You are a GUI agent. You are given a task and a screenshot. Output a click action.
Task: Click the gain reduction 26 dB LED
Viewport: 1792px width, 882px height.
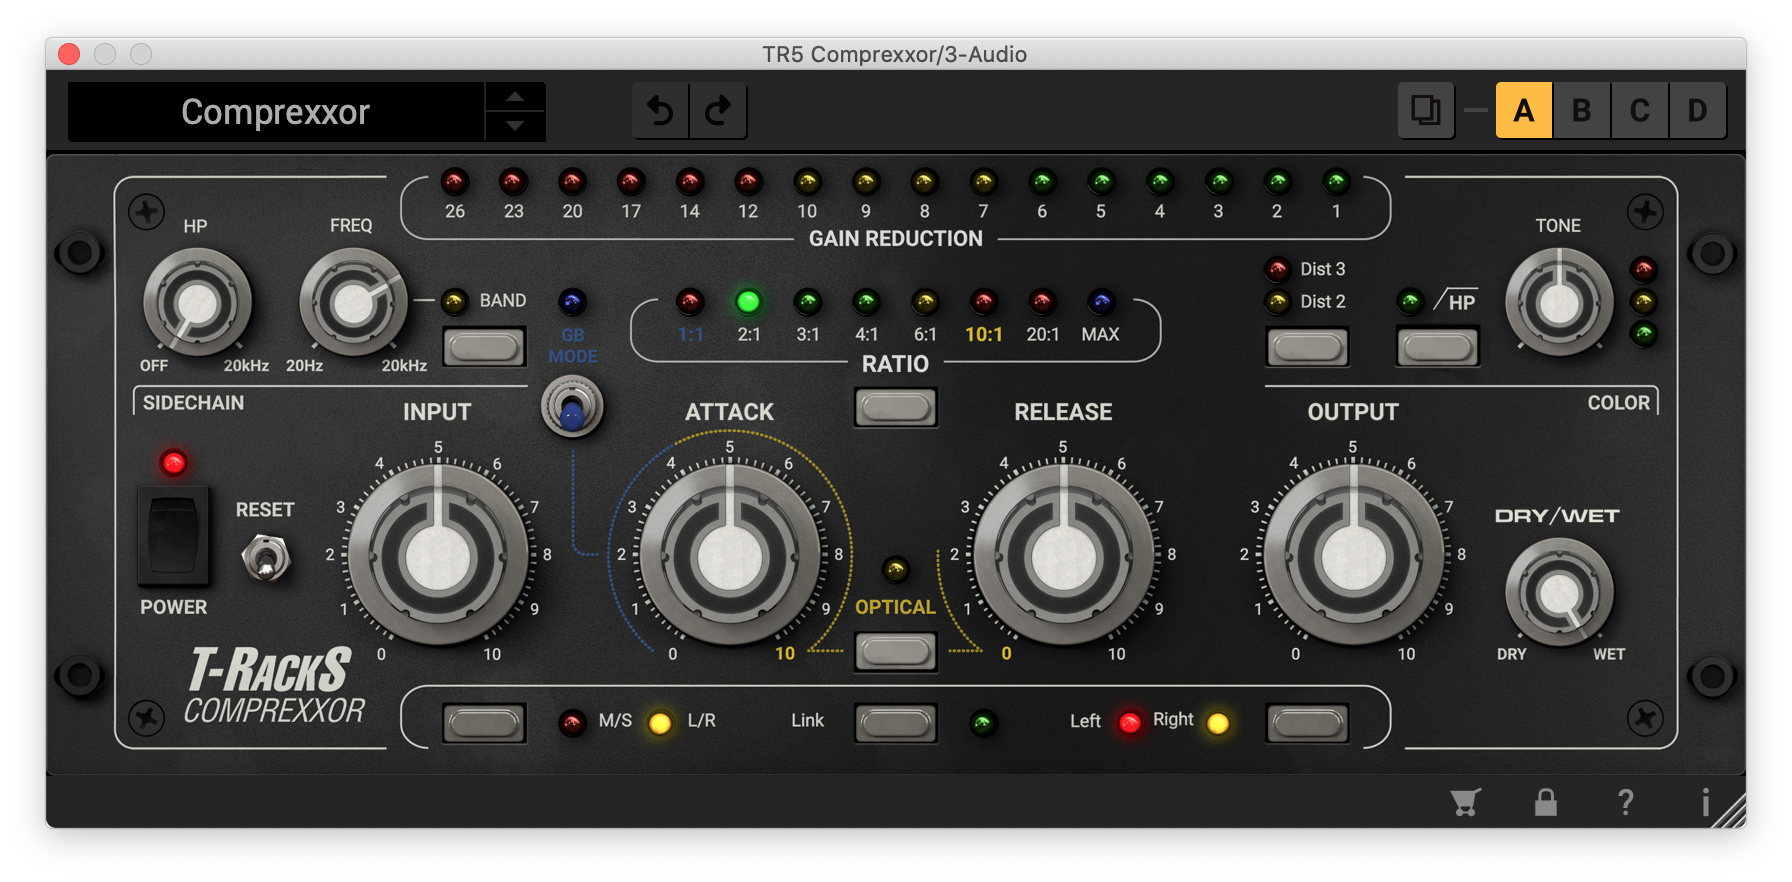click(454, 182)
